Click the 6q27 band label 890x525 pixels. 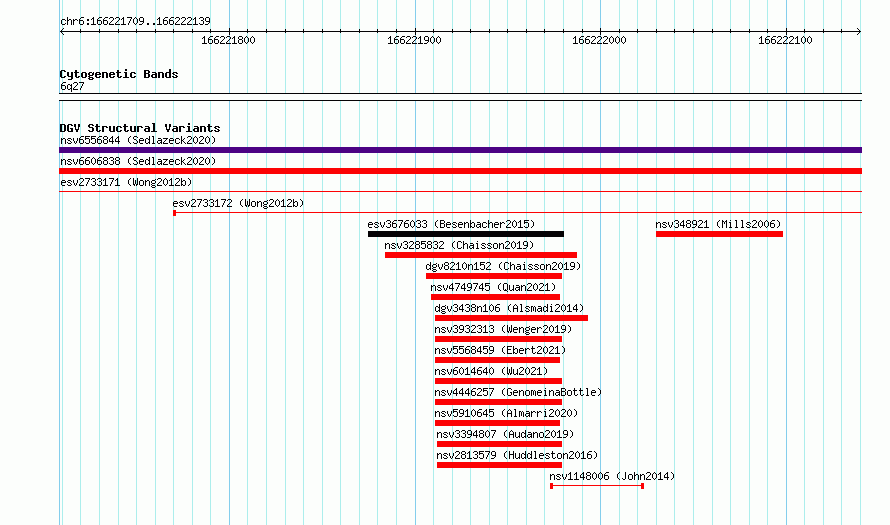click(72, 86)
